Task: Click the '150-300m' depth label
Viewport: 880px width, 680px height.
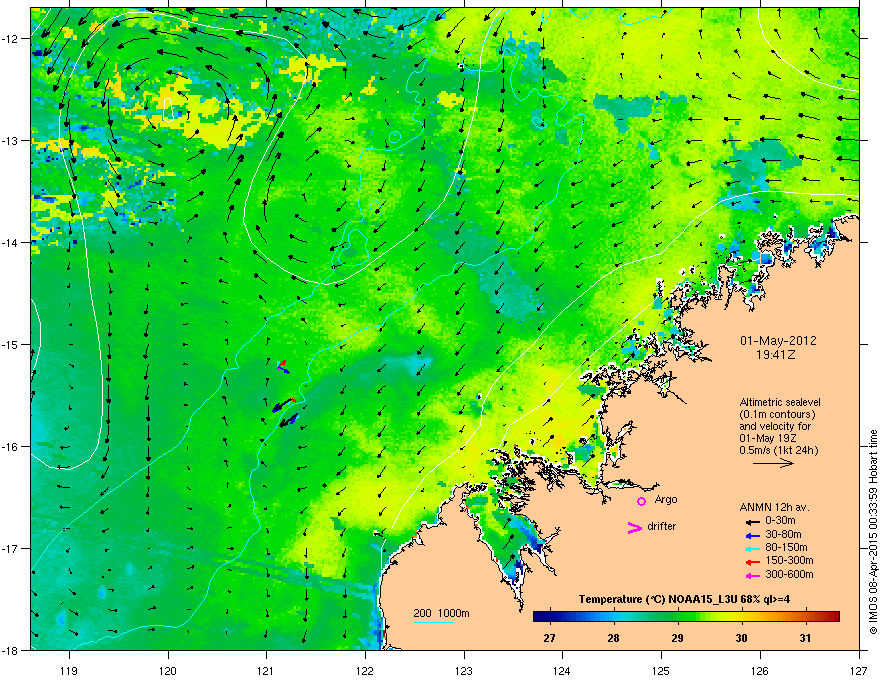Action: [789, 560]
